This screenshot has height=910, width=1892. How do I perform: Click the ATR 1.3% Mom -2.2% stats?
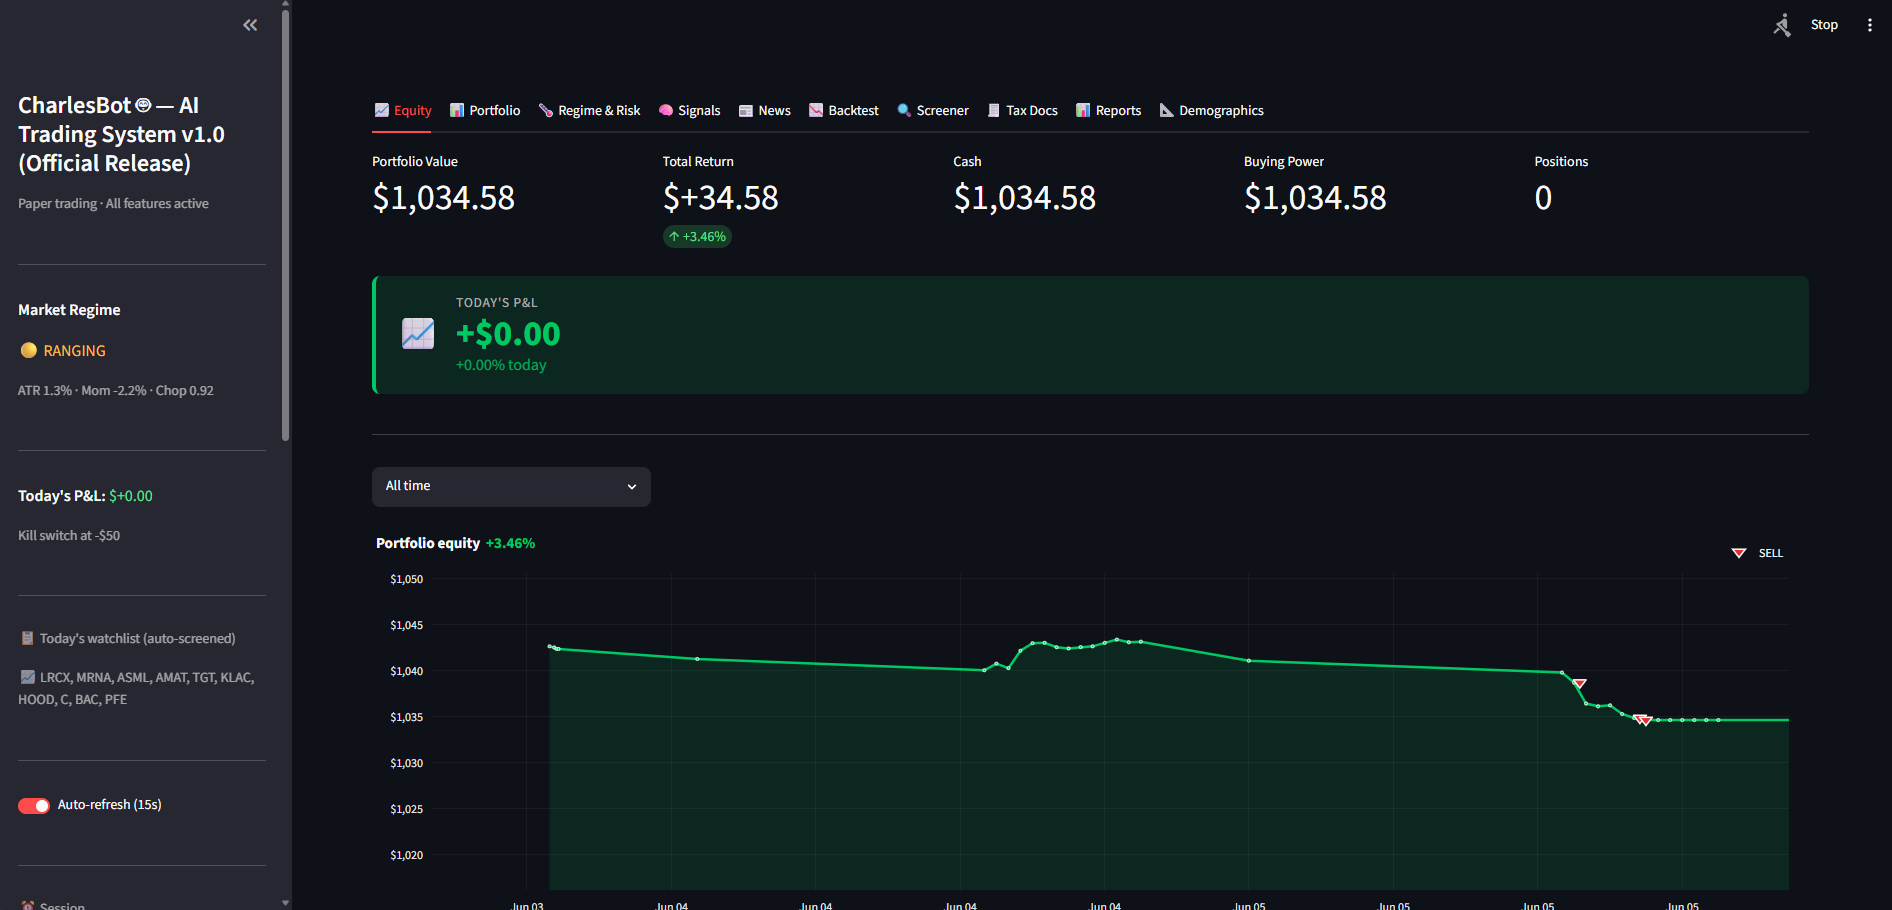click(116, 391)
